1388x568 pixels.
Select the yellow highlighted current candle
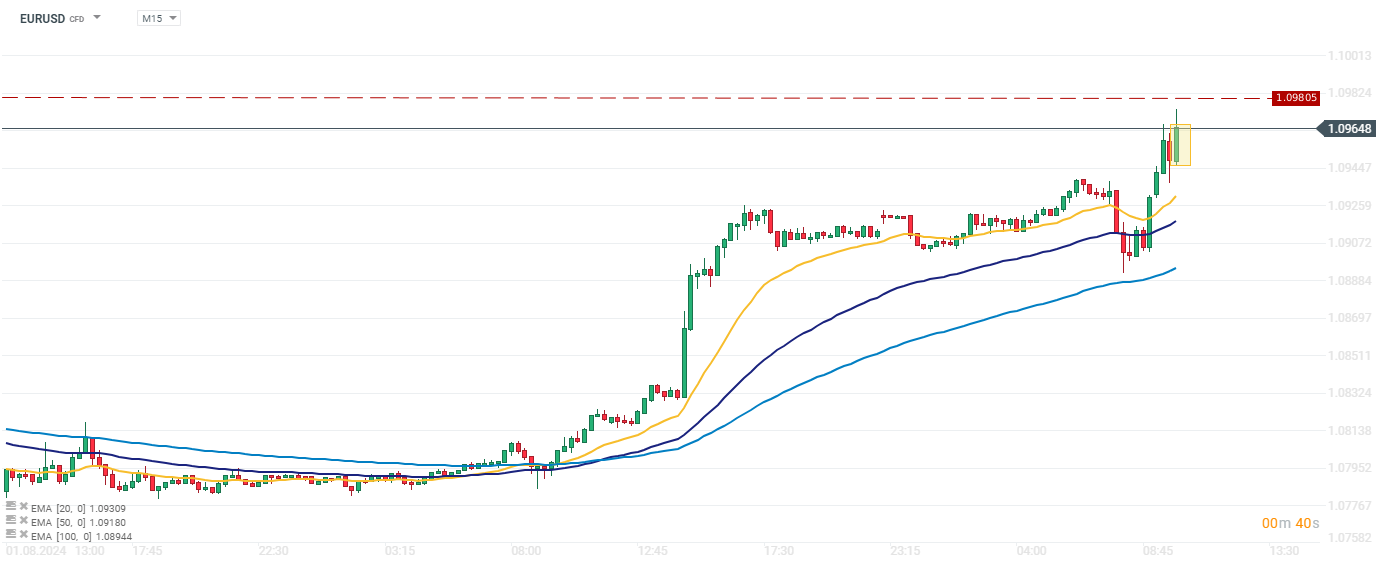tap(1180, 145)
